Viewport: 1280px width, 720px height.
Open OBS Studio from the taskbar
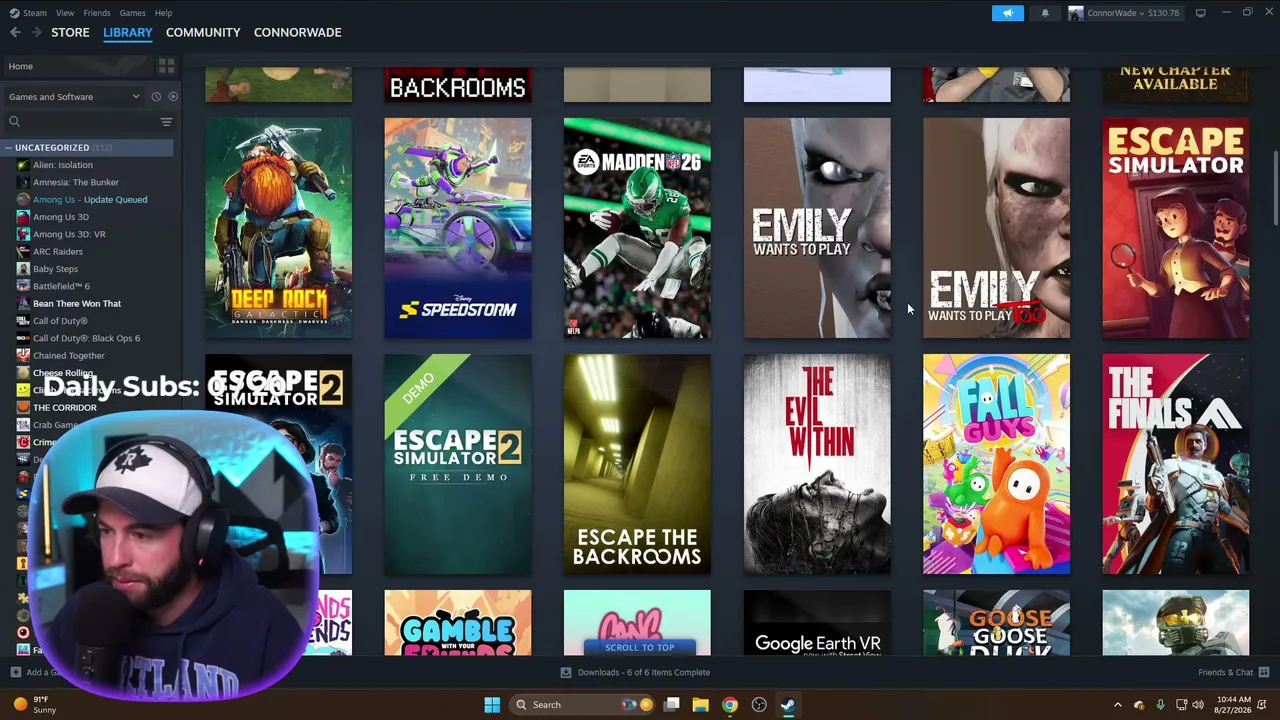point(759,705)
